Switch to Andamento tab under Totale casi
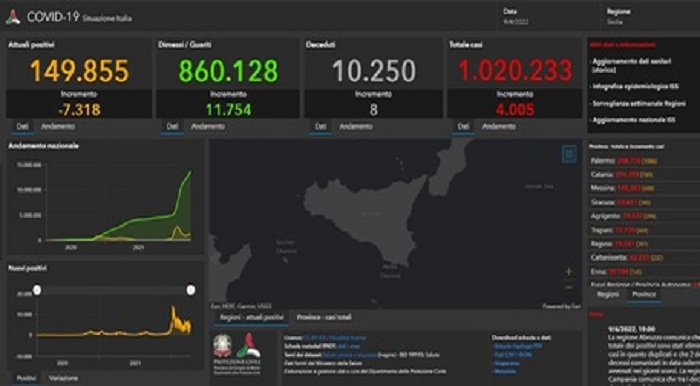Screen dimensions: 700x386 [499, 127]
